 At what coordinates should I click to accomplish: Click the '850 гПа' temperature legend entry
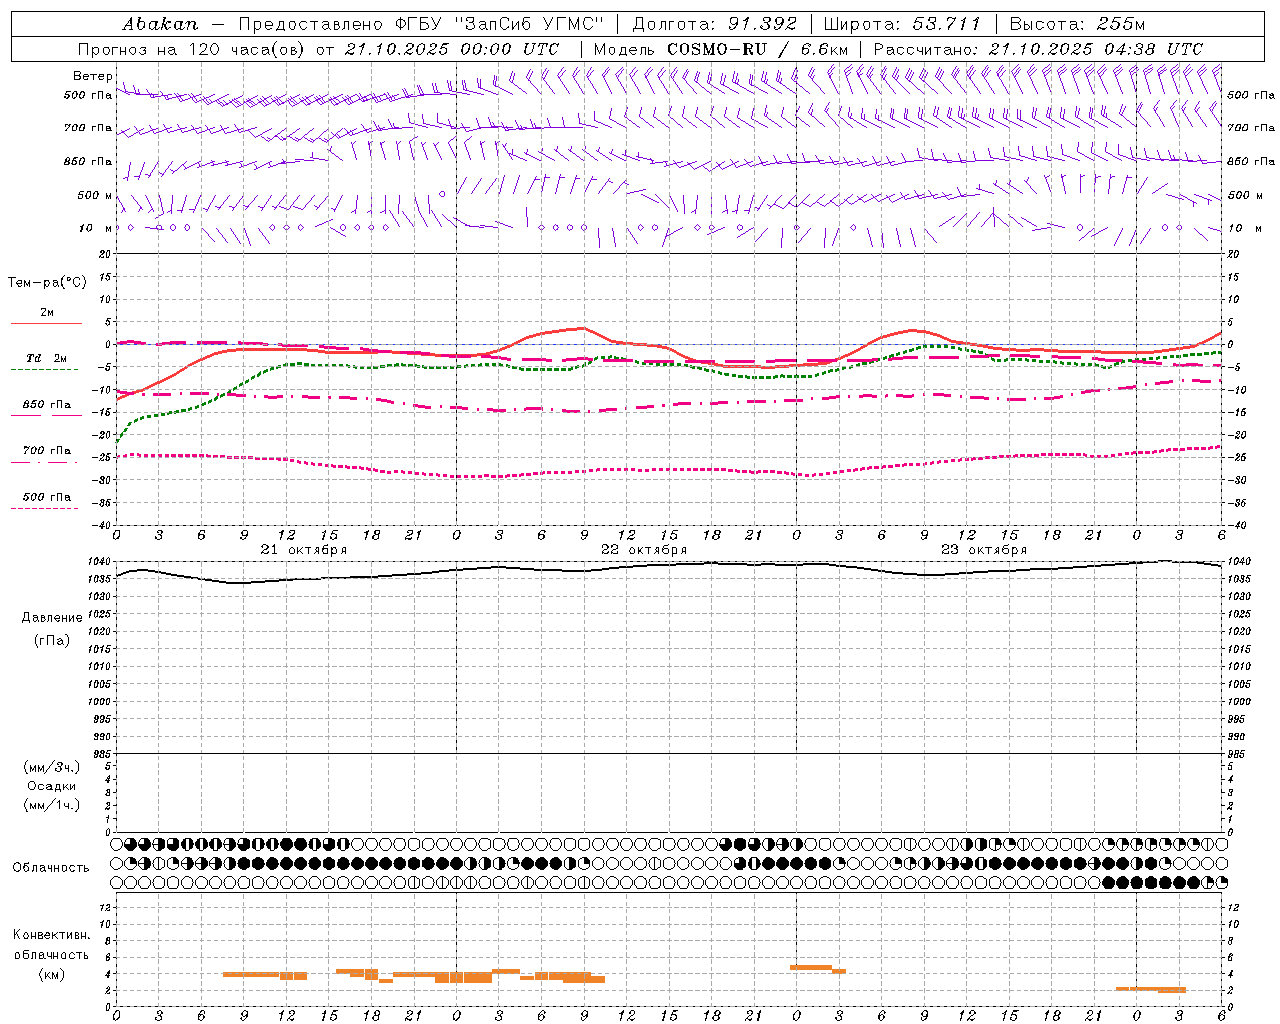[47, 405]
